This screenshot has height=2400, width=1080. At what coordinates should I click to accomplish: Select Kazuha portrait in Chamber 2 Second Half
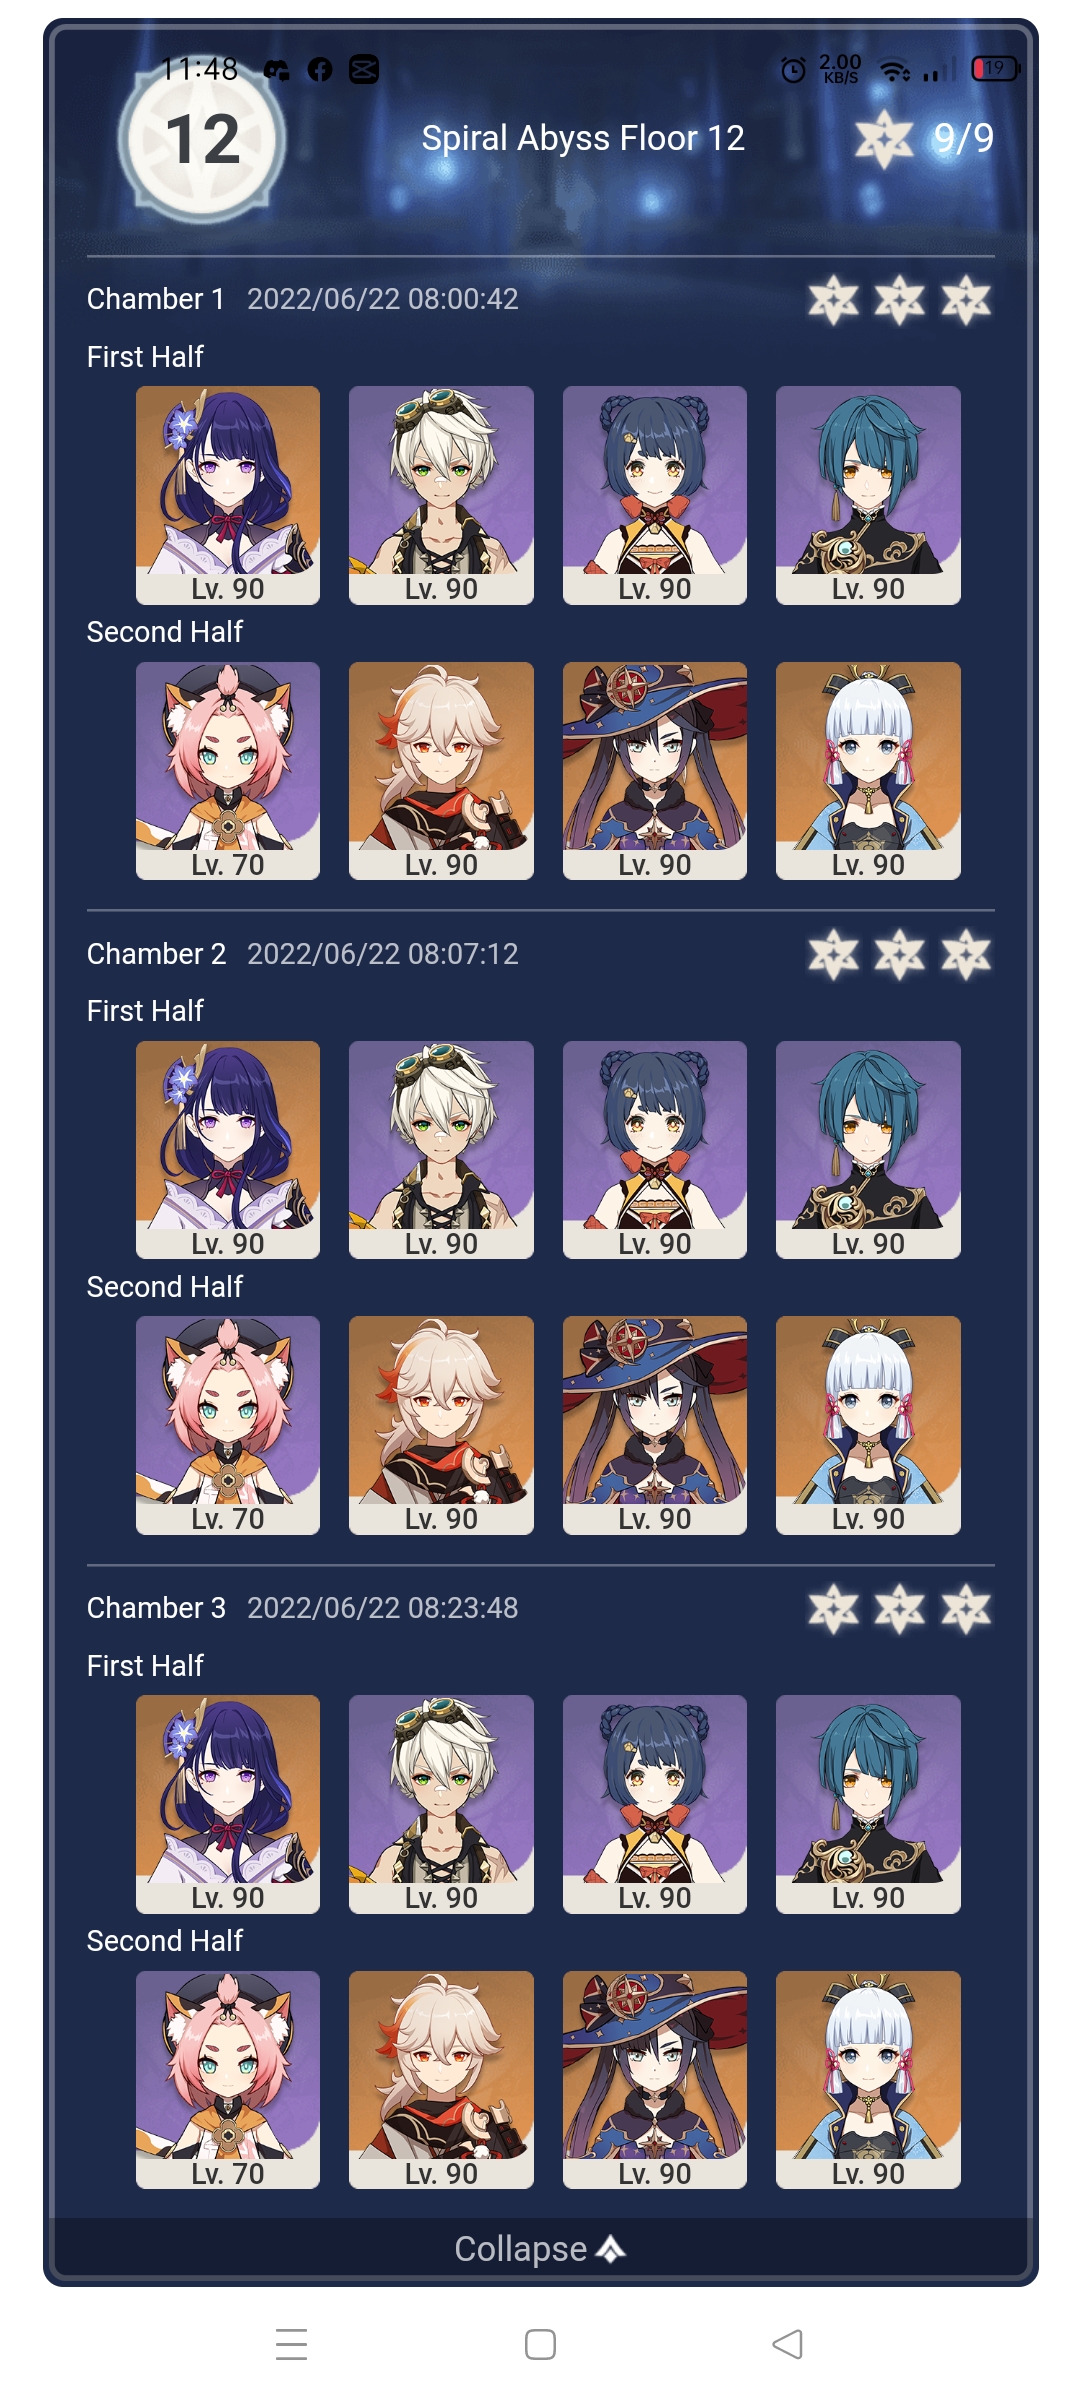441,1425
